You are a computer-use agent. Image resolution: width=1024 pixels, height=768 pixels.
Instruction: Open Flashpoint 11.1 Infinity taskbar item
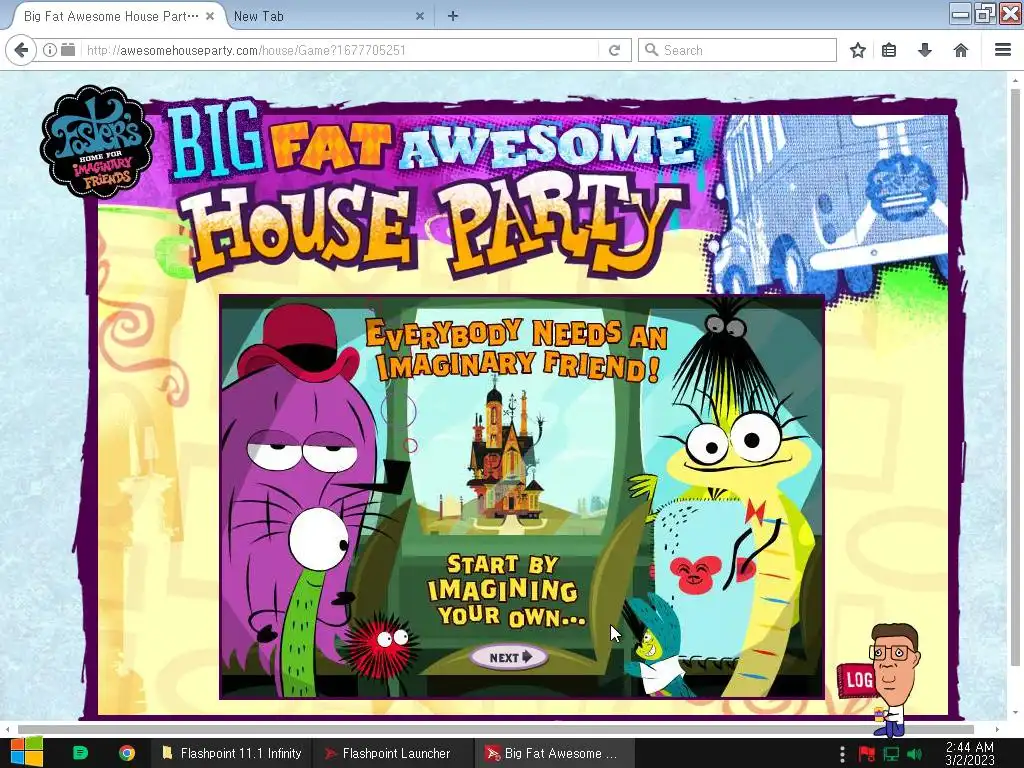pos(232,753)
